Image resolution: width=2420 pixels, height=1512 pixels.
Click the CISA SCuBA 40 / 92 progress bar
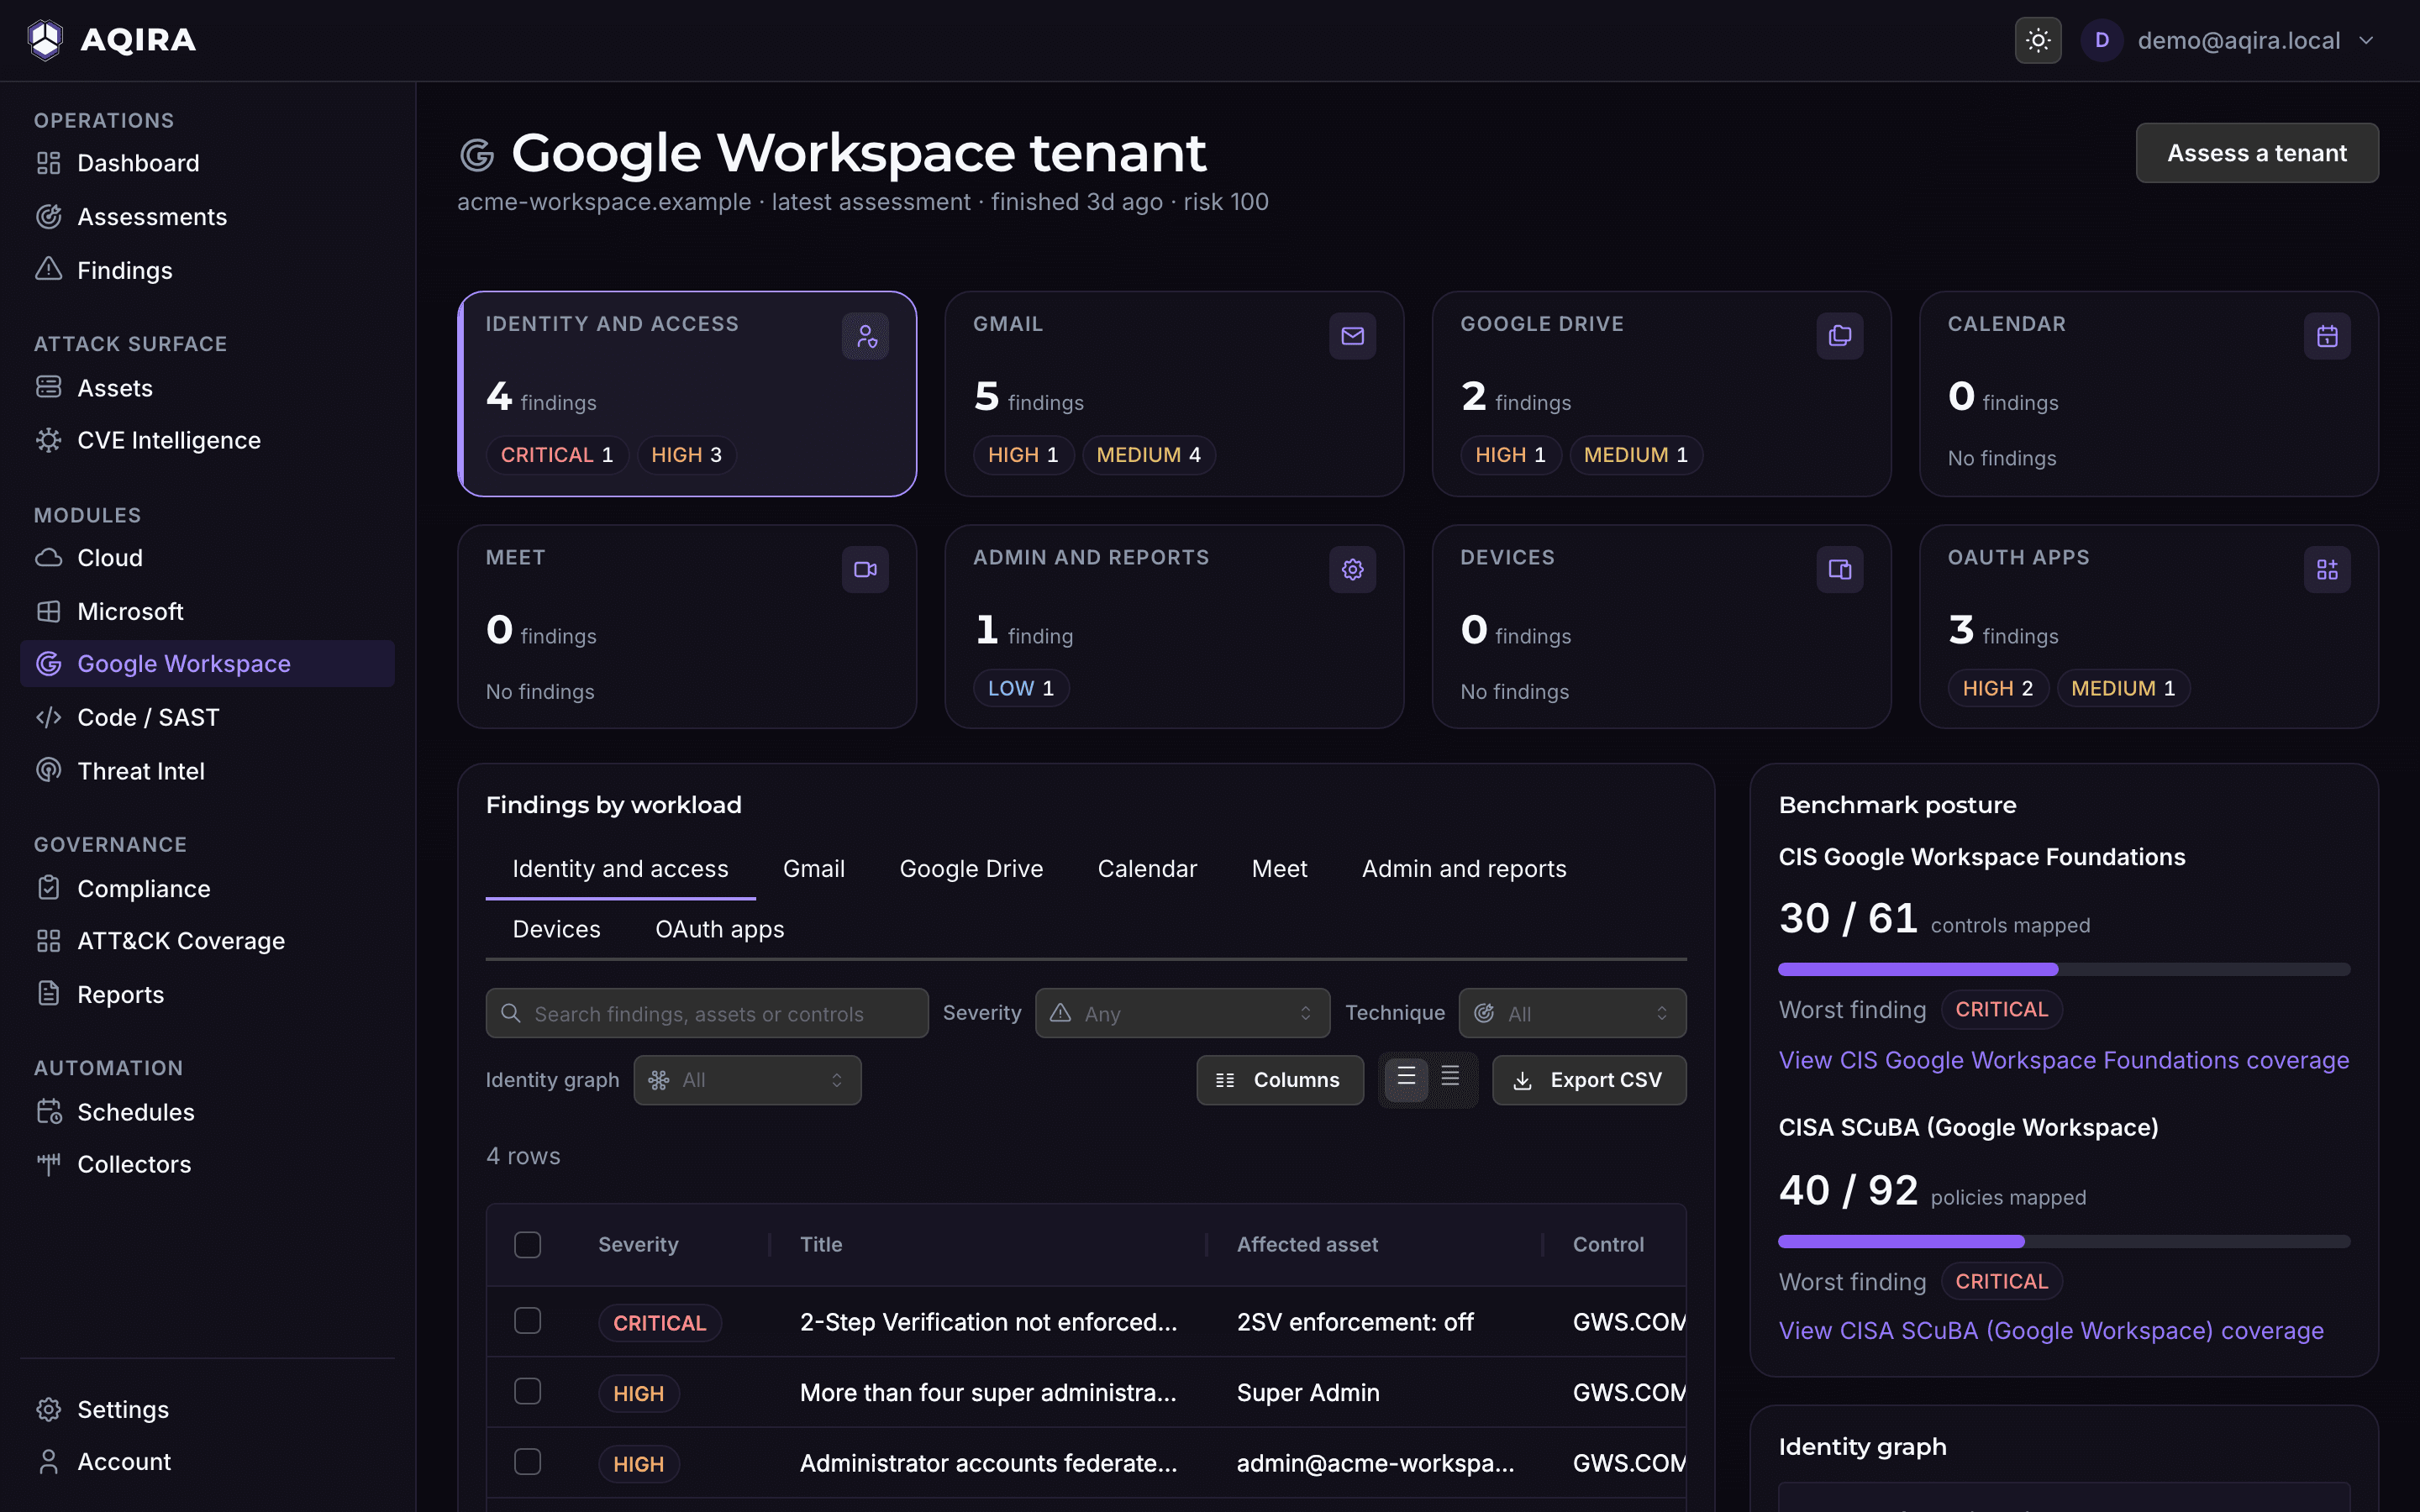pos(2063,1241)
